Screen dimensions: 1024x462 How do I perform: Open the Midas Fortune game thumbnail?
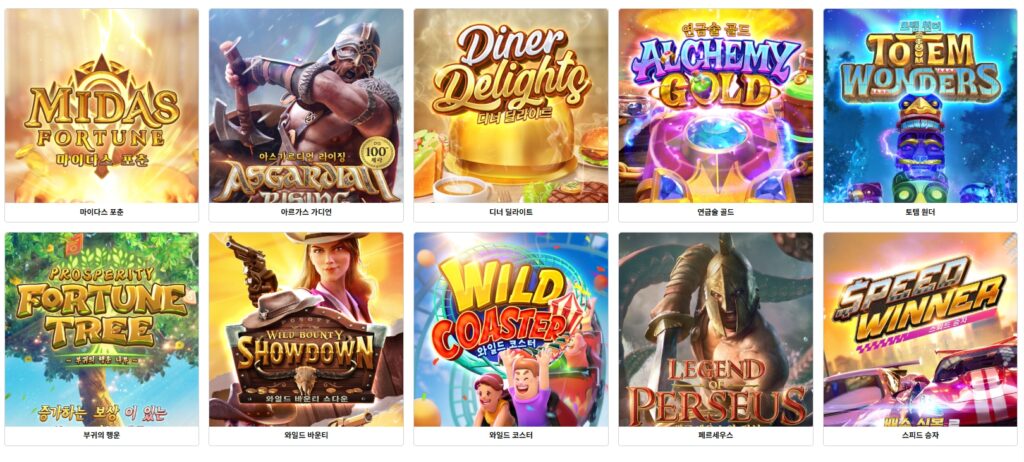click(101, 105)
